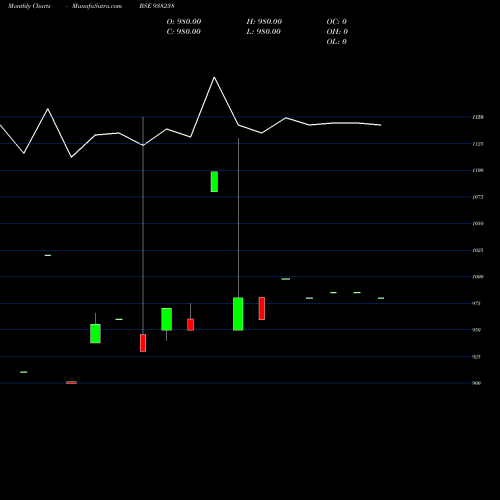This screenshot has width=500, height=500.
Task: Click the 1100 price axis label
Action: point(478,170)
